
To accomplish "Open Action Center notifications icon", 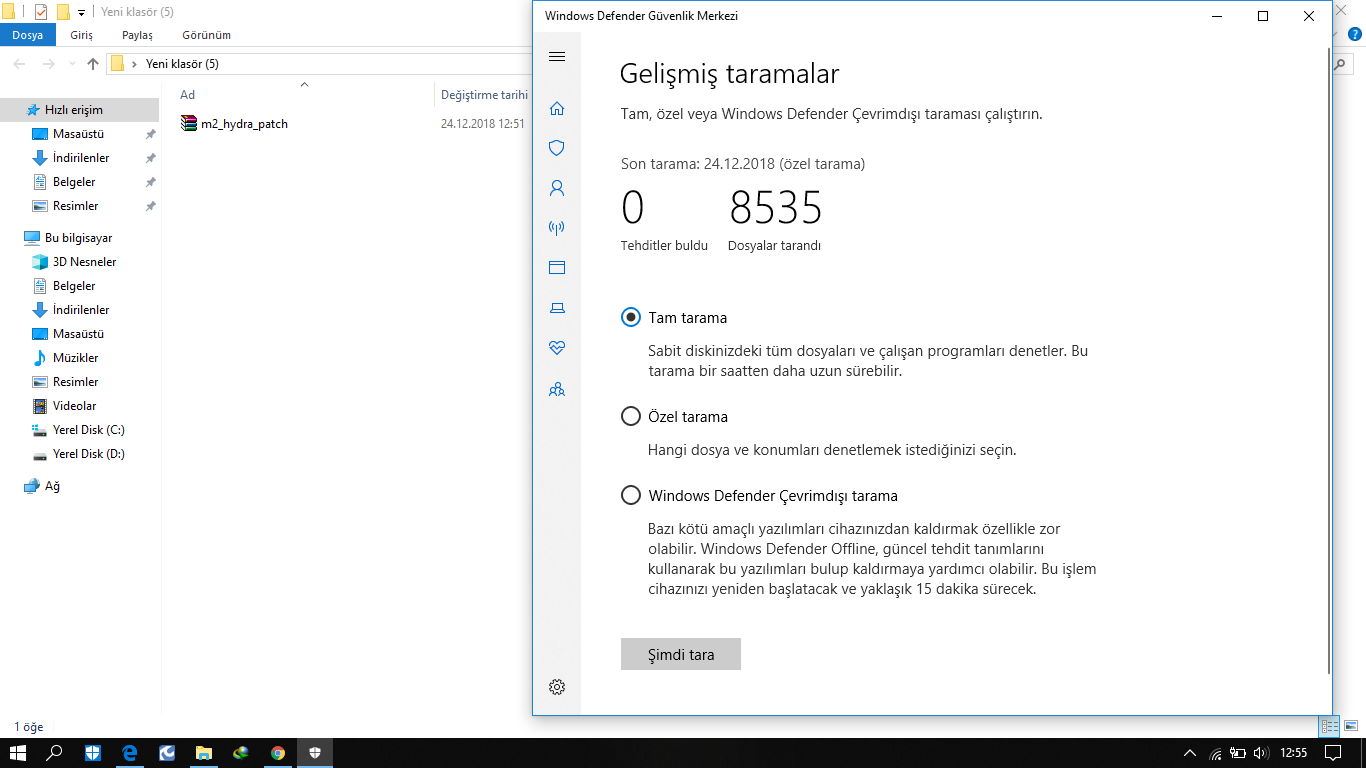I will click(1332, 753).
